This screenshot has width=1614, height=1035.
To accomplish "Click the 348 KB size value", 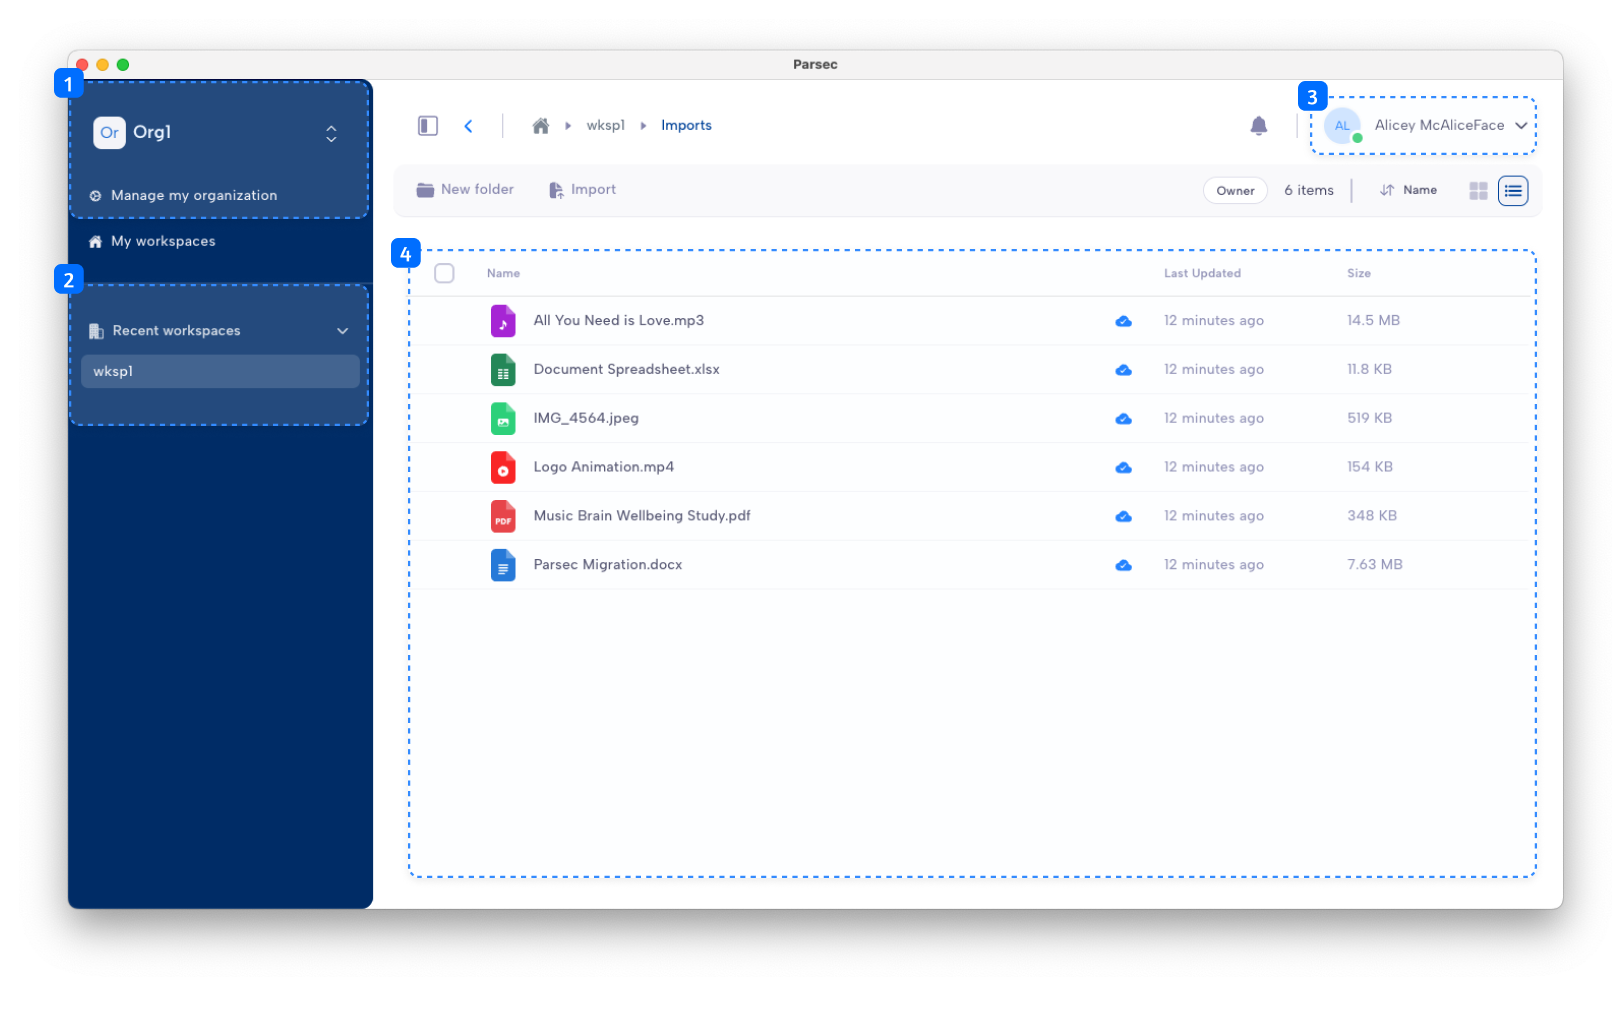I will coord(1371,517).
